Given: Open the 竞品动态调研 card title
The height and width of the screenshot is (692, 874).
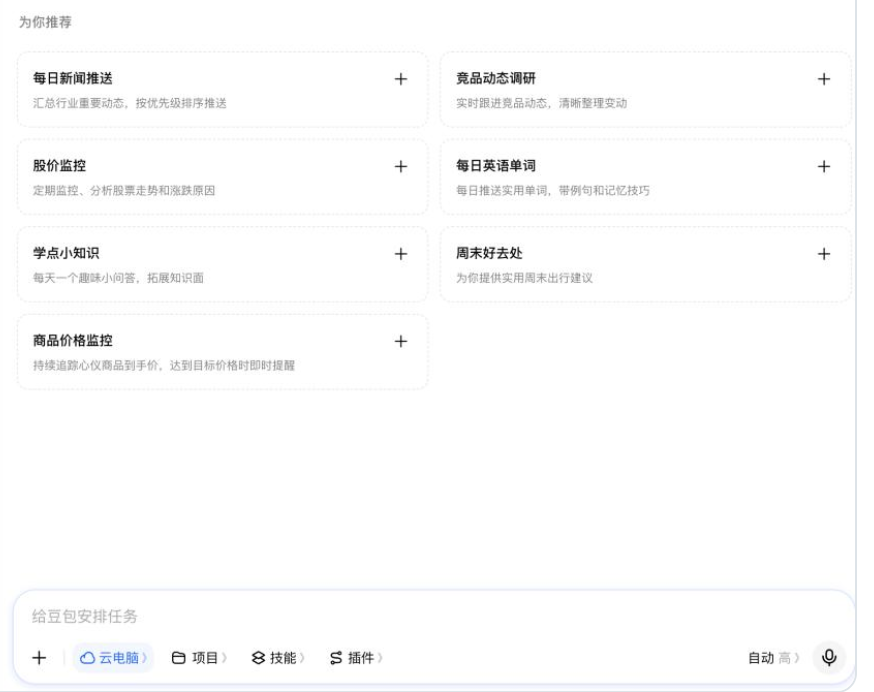Looking at the screenshot, I should point(496,79).
